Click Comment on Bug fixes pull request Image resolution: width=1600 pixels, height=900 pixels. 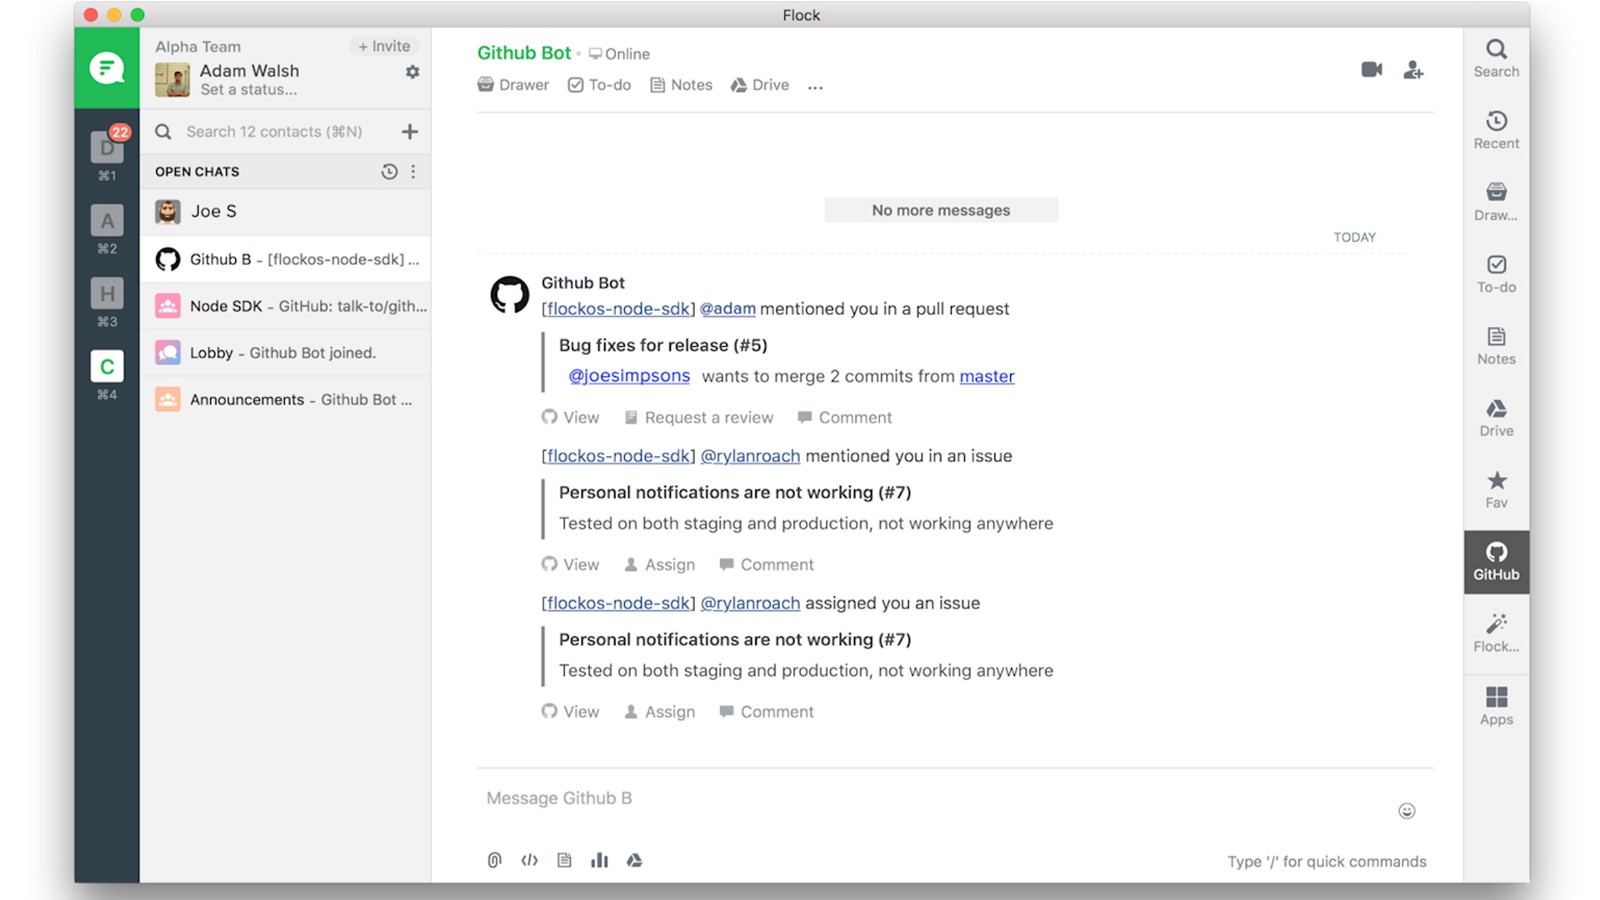[844, 417]
